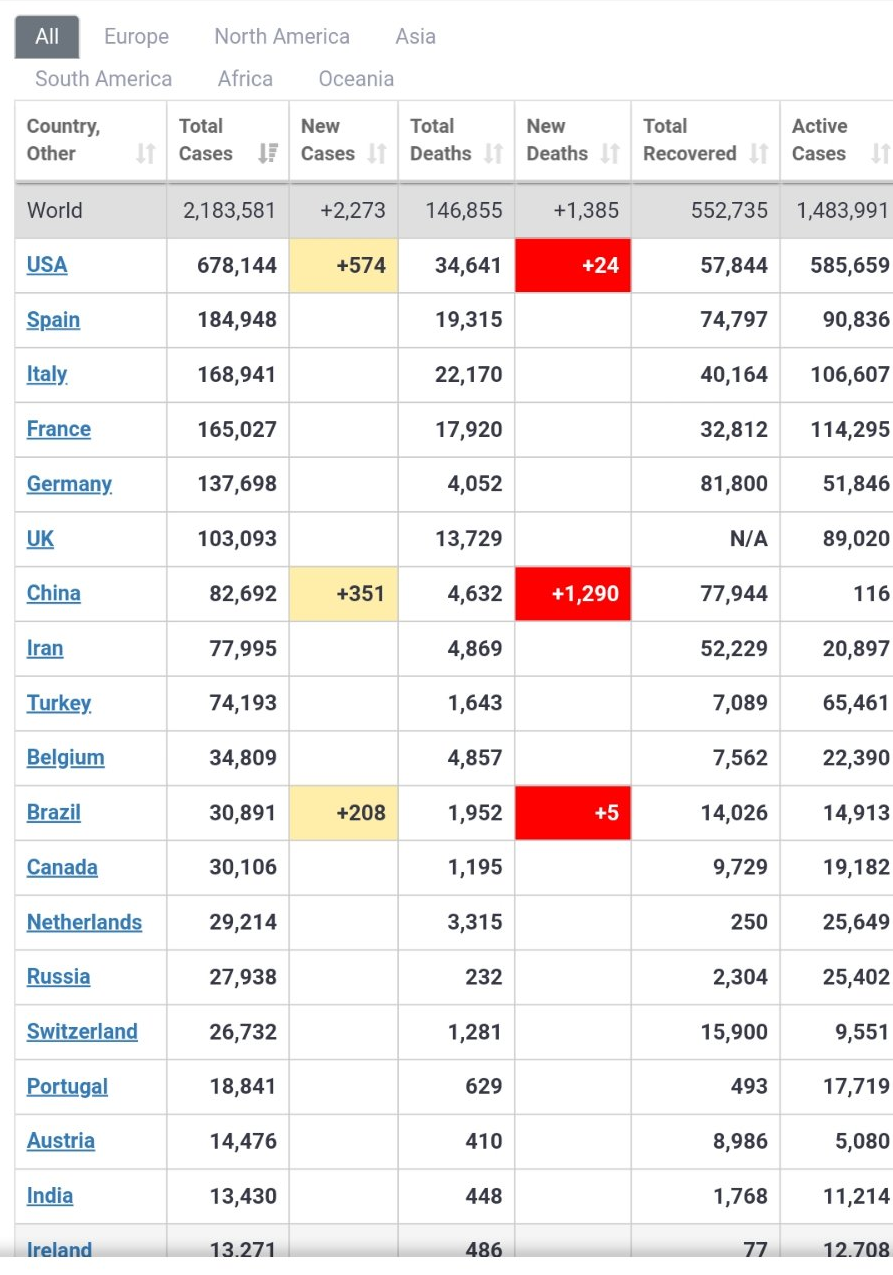
Task: Sort by New Deaths arrows icon
Action: tap(610, 153)
